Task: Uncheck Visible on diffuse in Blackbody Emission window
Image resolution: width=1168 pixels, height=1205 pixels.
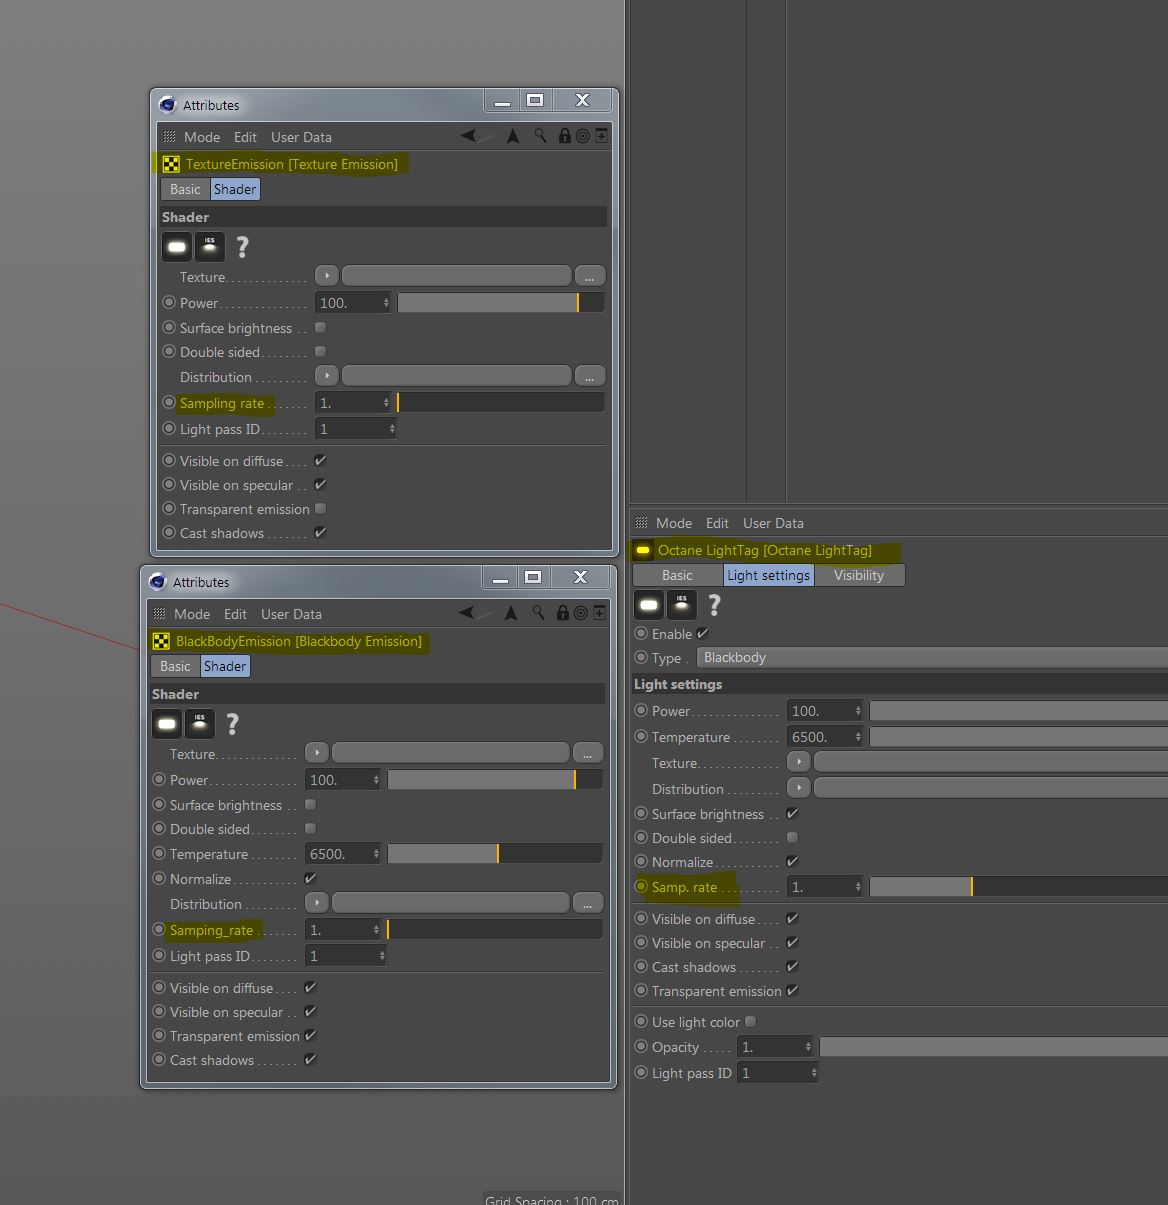Action: pyautogui.click(x=310, y=988)
